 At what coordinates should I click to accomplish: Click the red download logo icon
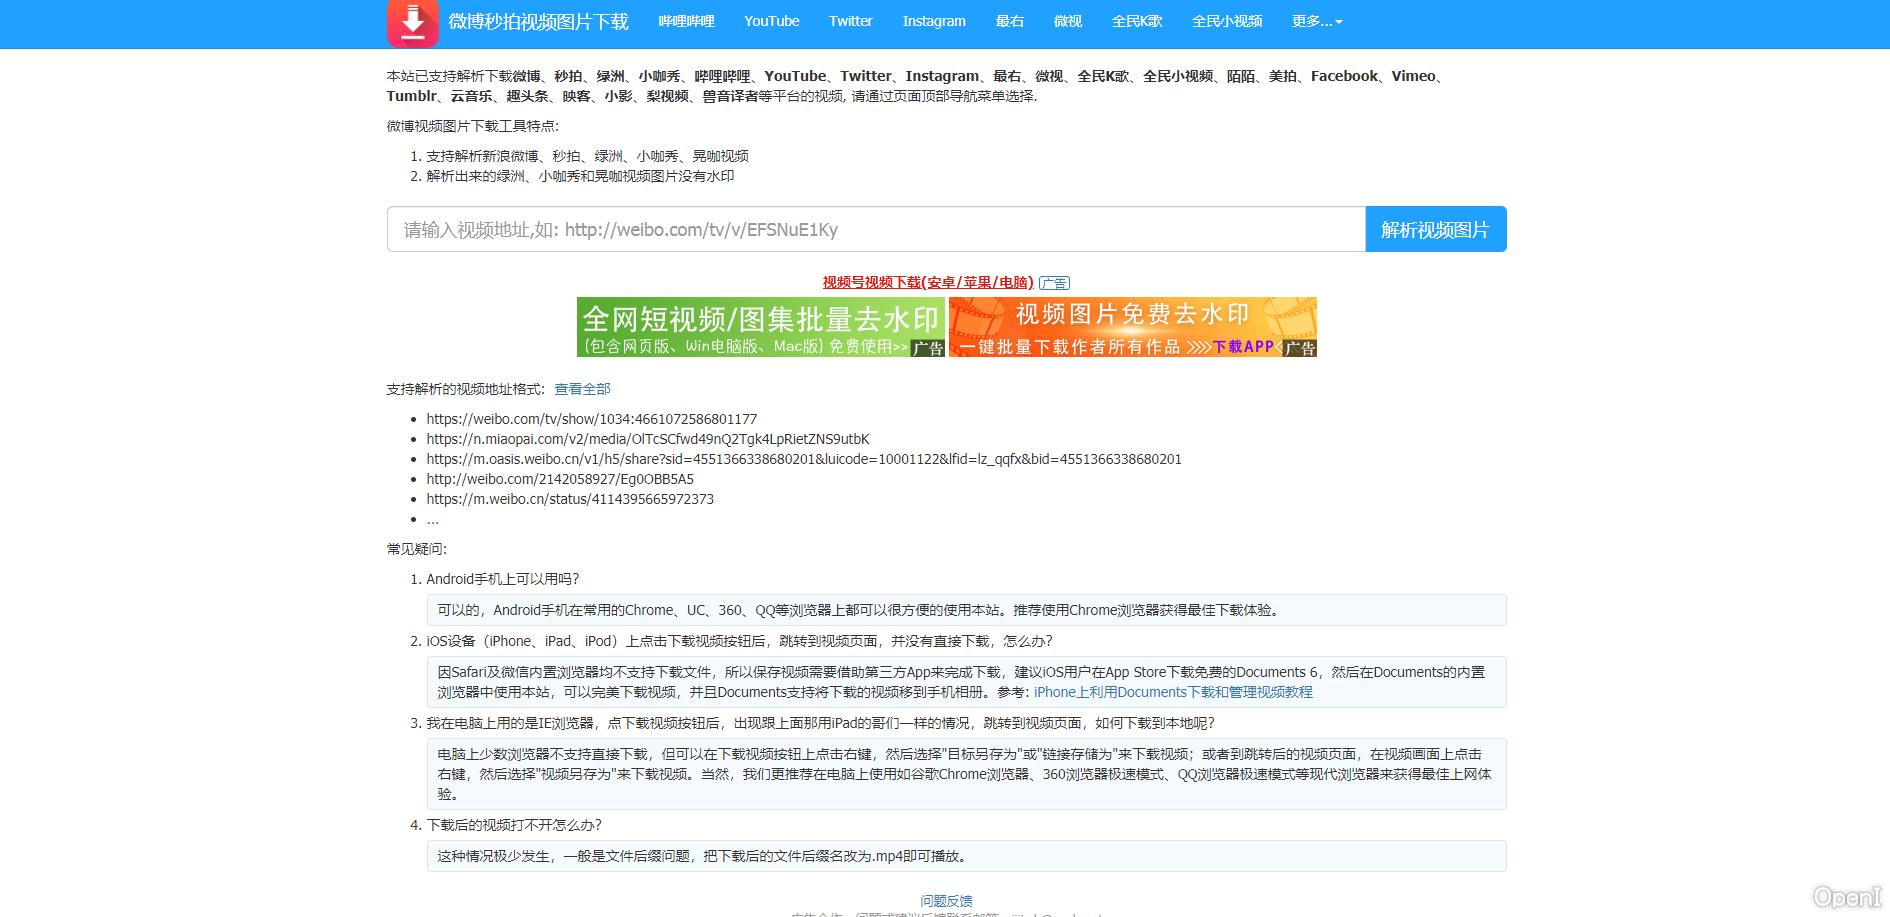tap(412, 22)
